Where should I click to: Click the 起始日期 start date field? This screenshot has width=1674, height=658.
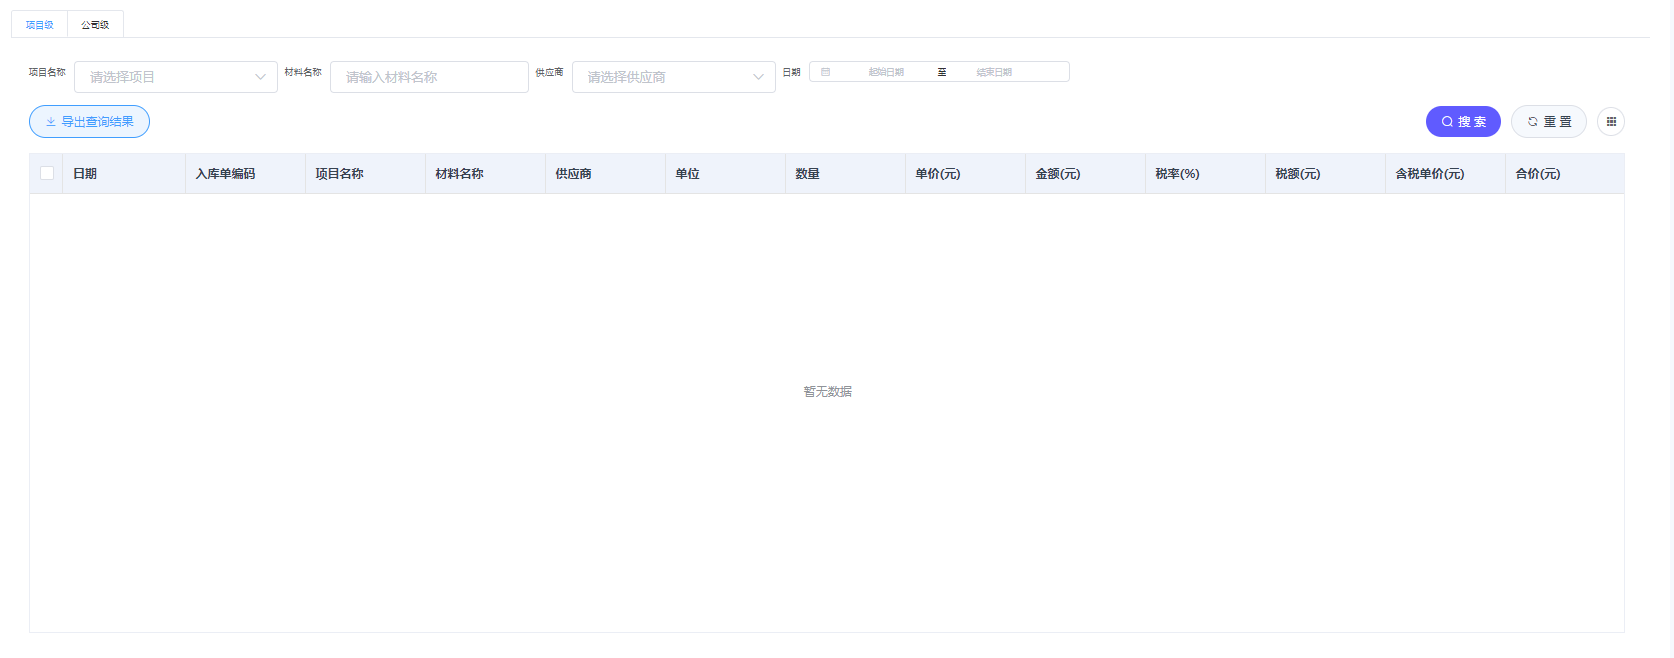886,72
